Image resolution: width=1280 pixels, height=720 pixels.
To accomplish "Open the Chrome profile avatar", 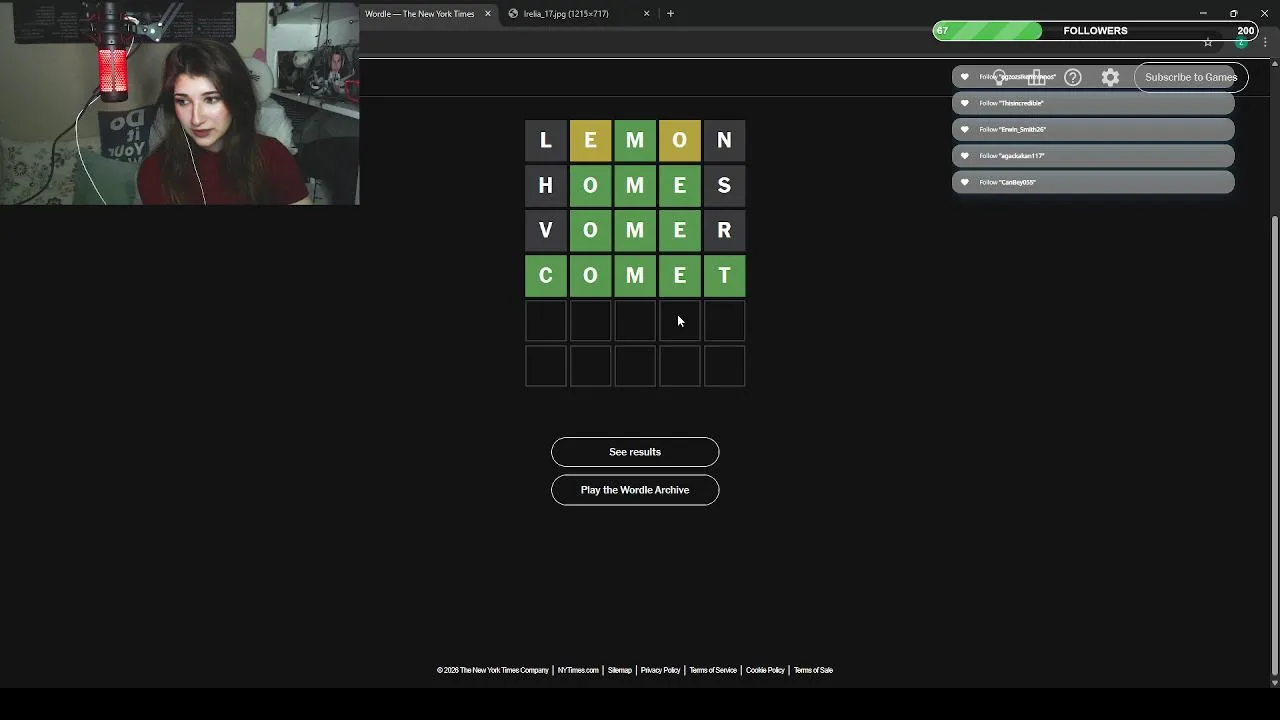I will pos(1241,42).
